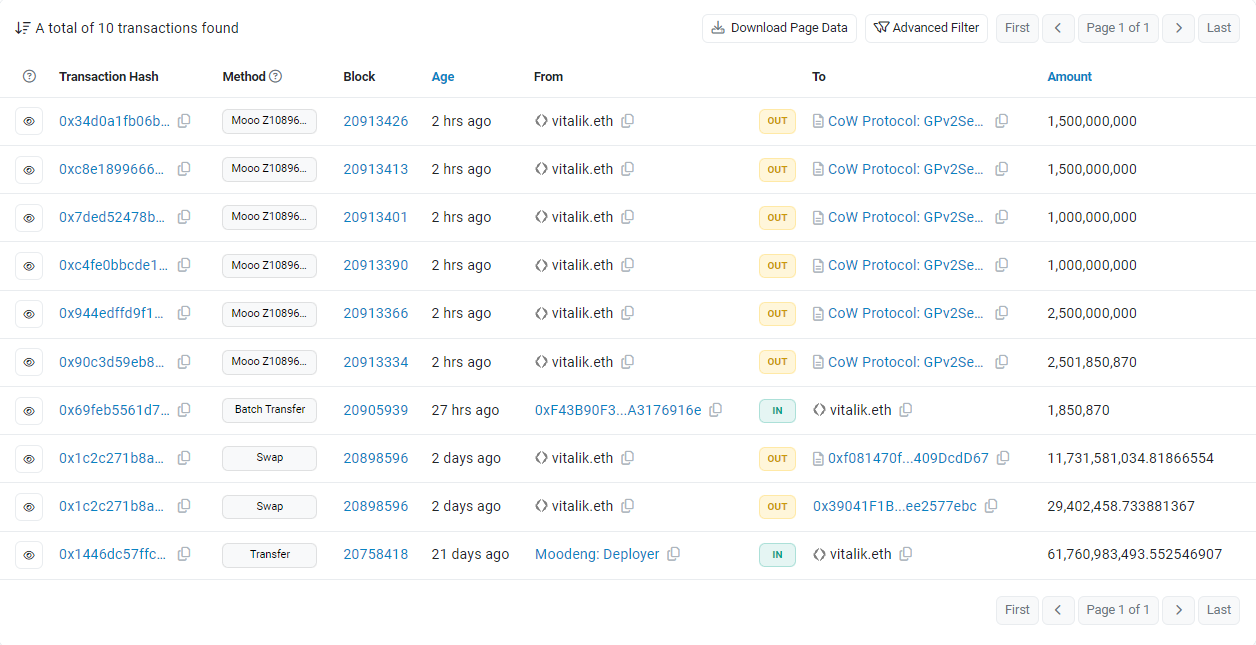Click the Amount column header
This screenshot has width=1256, height=645.
pyautogui.click(x=1069, y=76)
